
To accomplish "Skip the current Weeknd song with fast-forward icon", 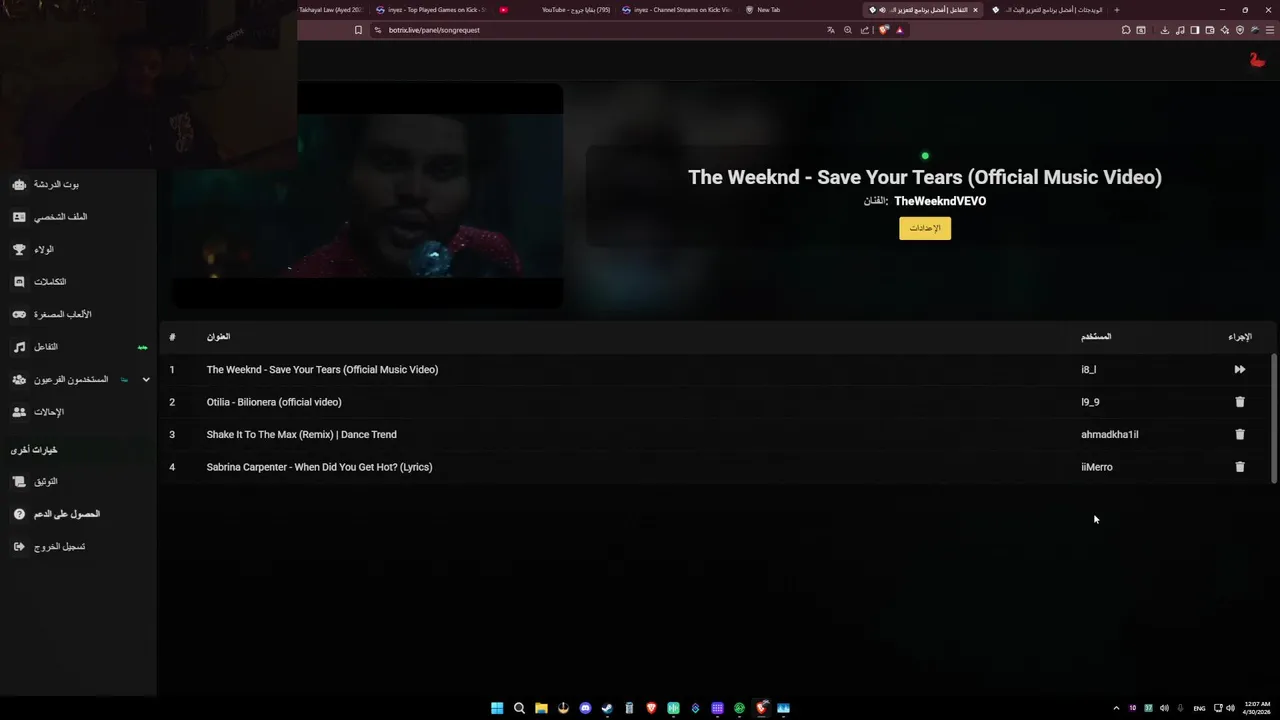I will (x=1239, y=369).
